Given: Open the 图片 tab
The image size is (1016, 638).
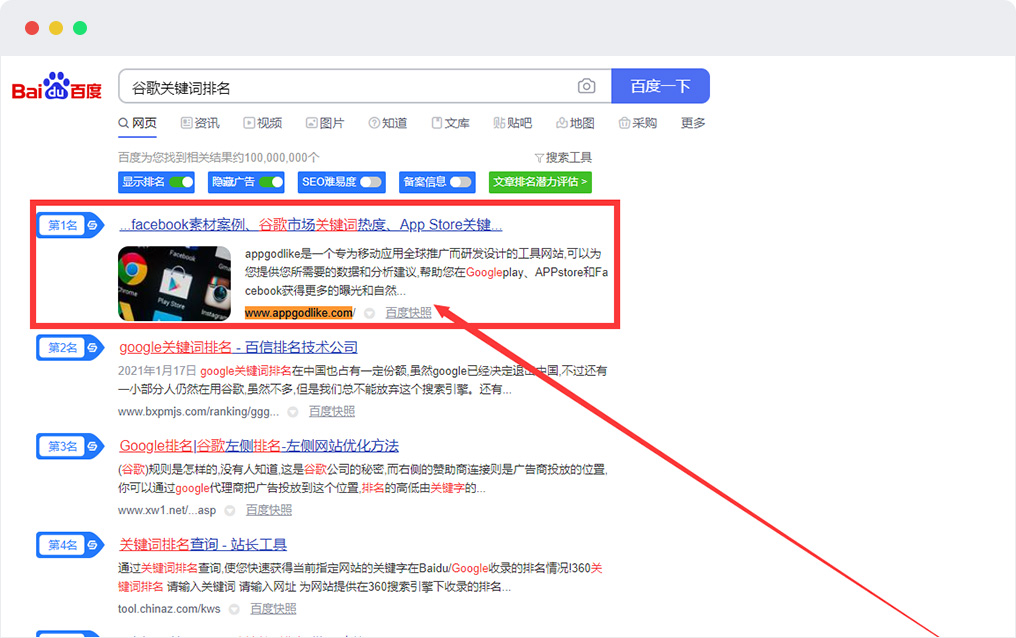Looking at the screenshot, I should (x=325, y=123).
